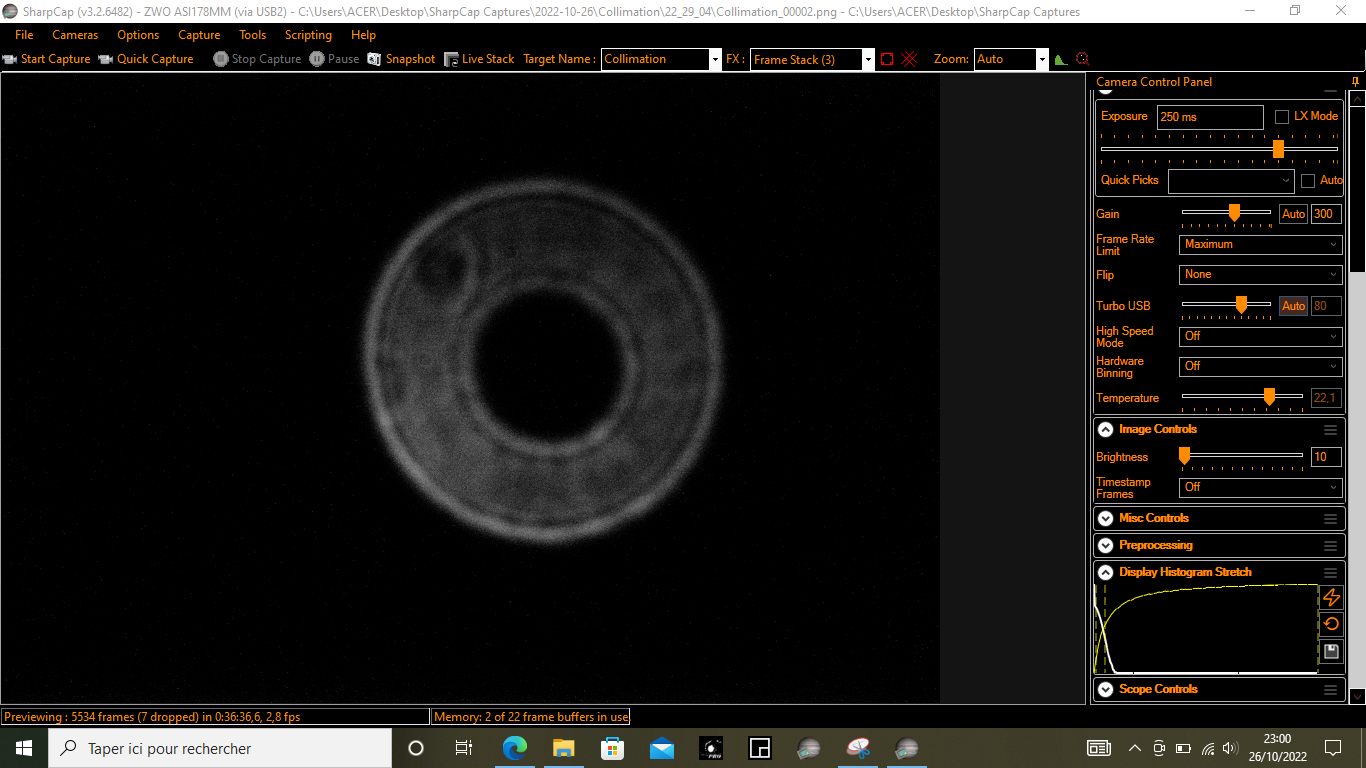Click the red selection area icon in toolbar
This screenshot has width=1366, height=768.
887,59
